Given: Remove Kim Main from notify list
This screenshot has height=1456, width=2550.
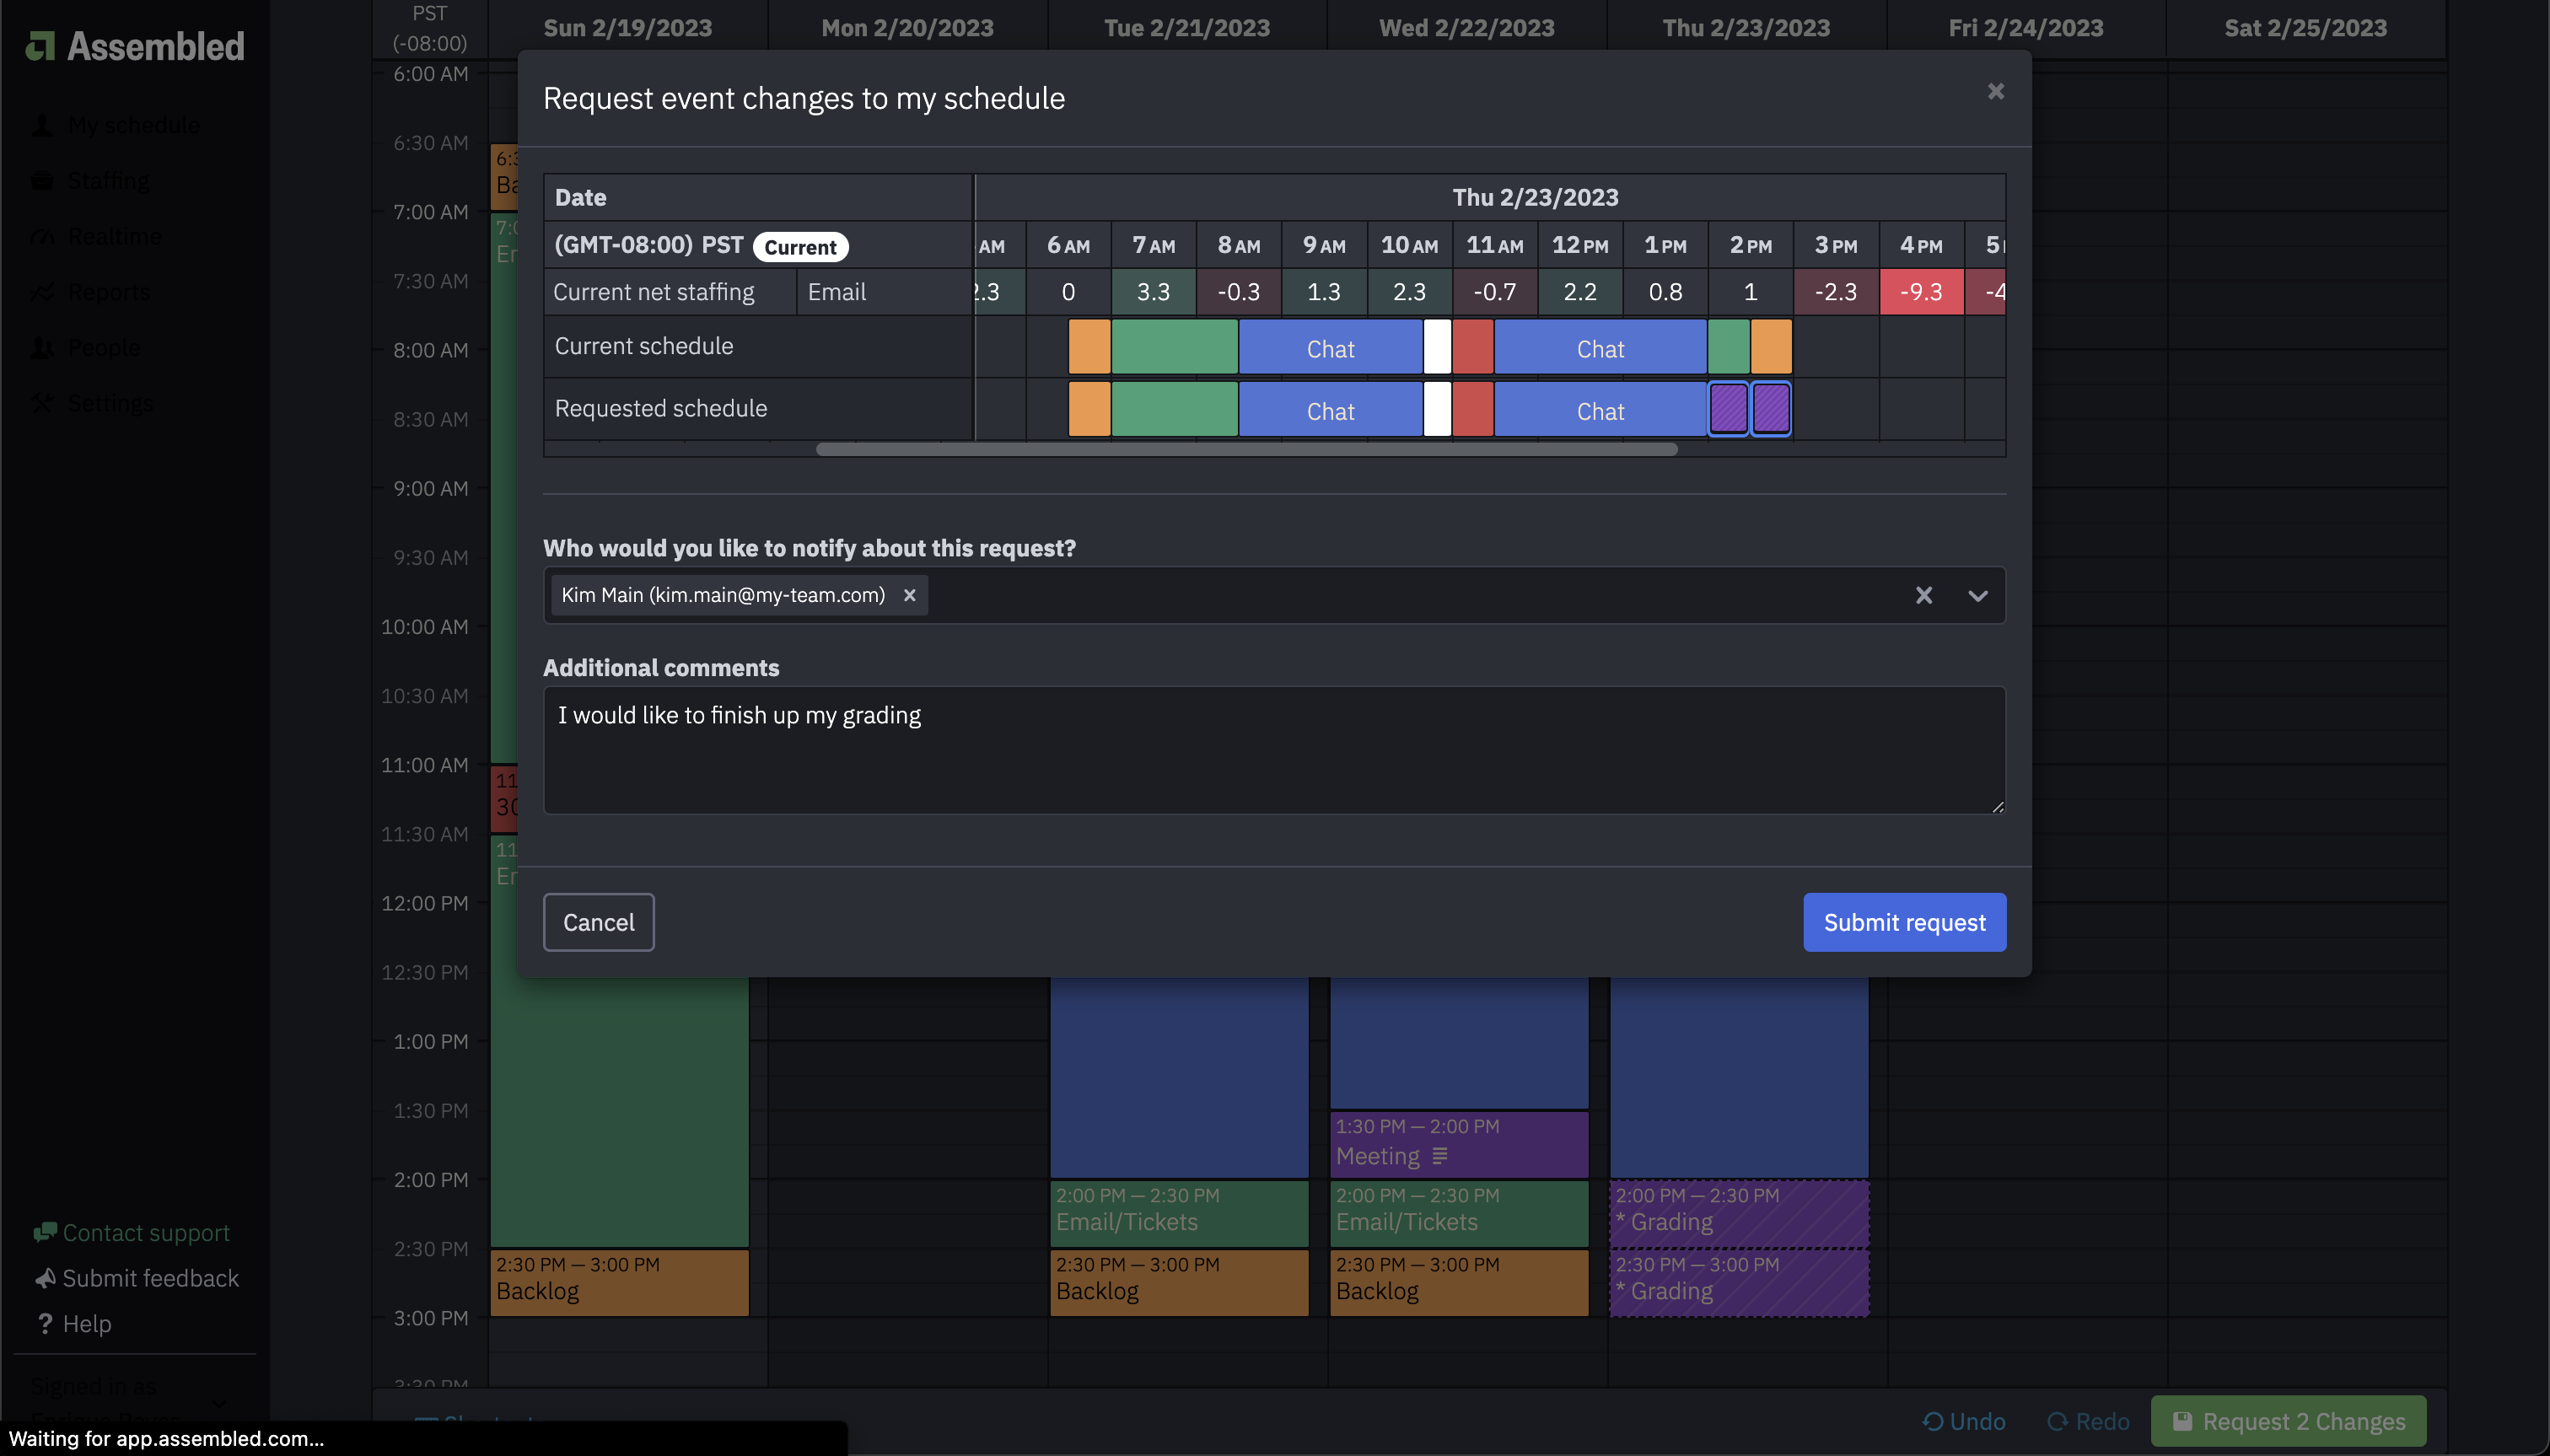Looking at the screenshot, I should coord(909,595).
